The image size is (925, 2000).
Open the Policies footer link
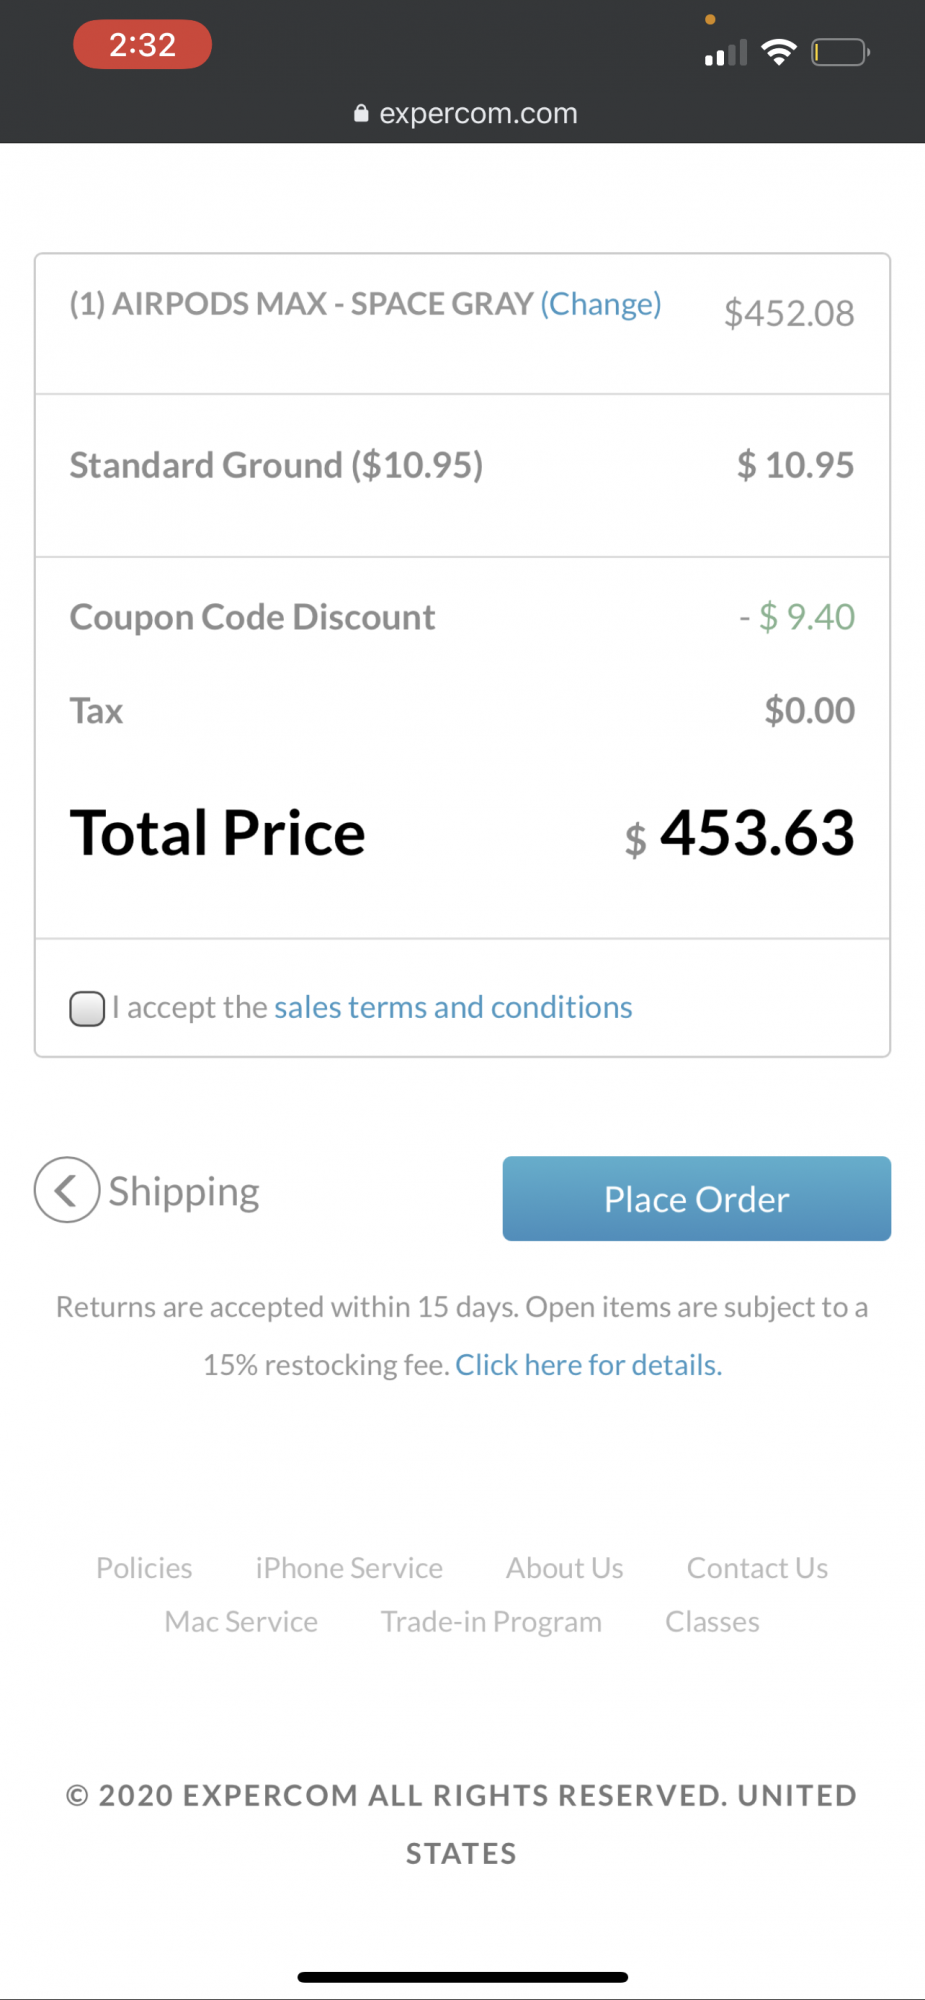click(144, 1568)
